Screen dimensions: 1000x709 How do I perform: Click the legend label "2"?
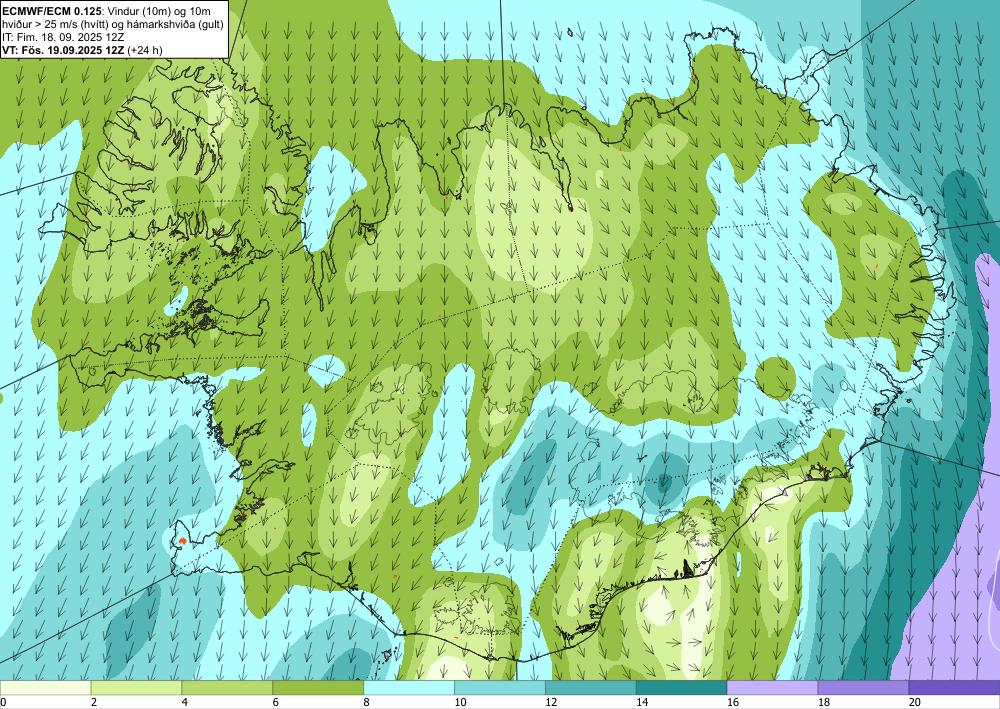pos(94,703)
